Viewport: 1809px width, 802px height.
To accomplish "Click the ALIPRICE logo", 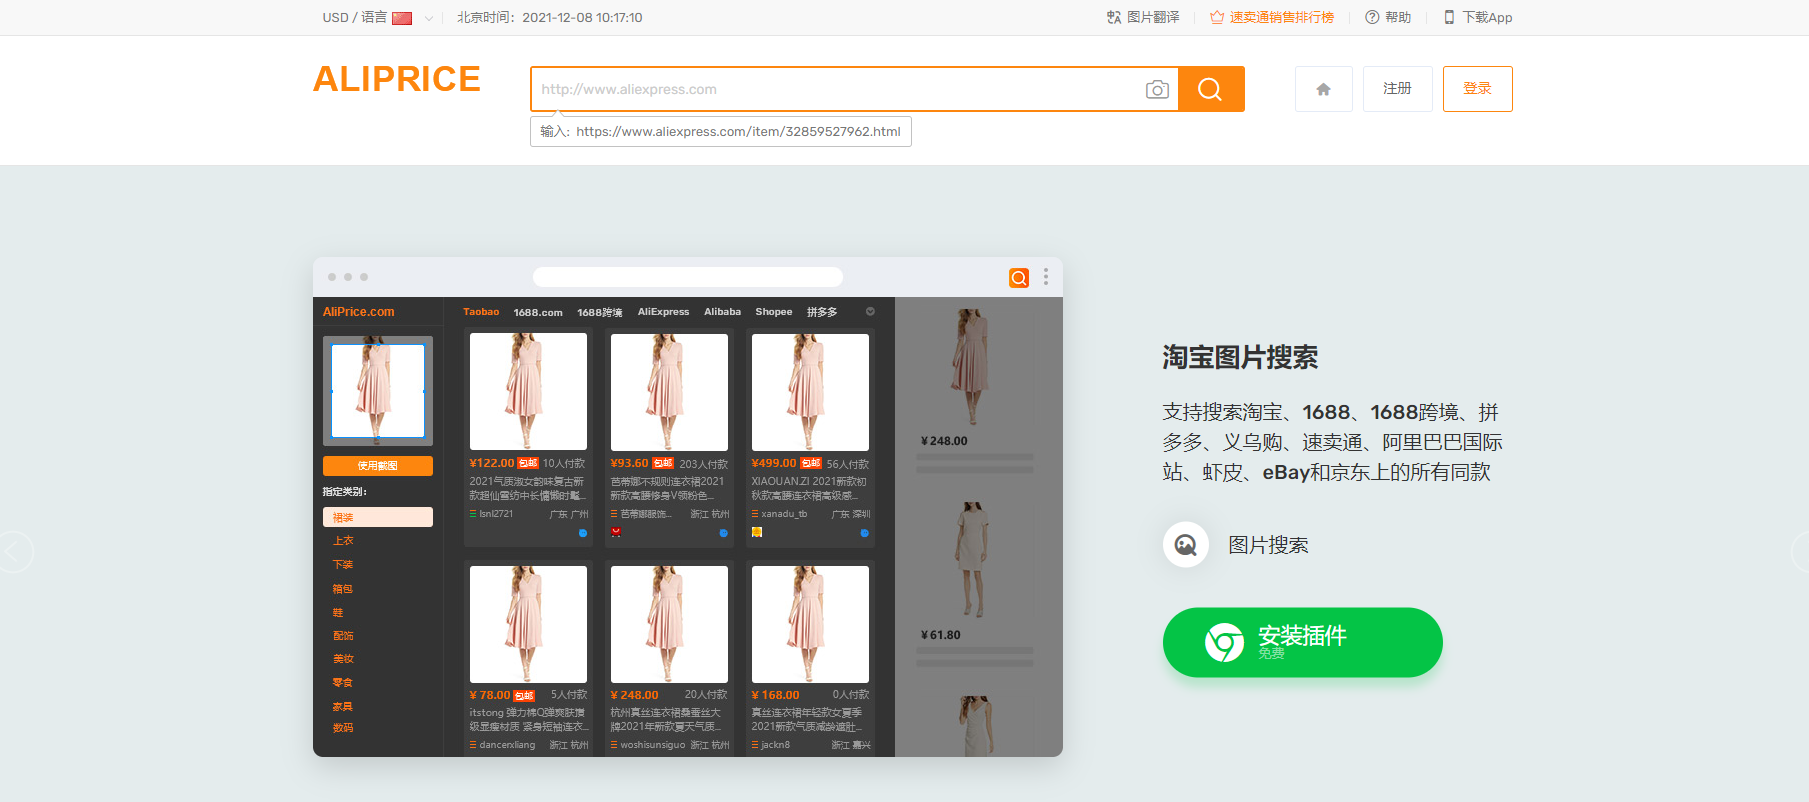I will pyautogui.click(x=397, y=79).
